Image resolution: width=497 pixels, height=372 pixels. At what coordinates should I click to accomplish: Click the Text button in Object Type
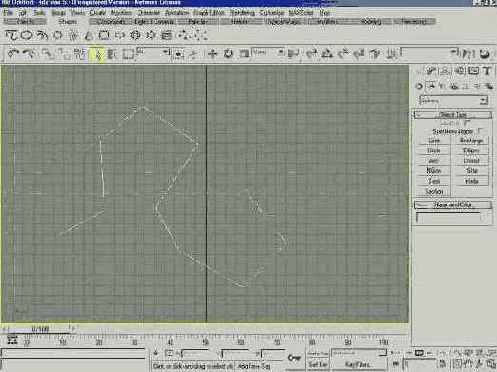click(x=434, y=181)
